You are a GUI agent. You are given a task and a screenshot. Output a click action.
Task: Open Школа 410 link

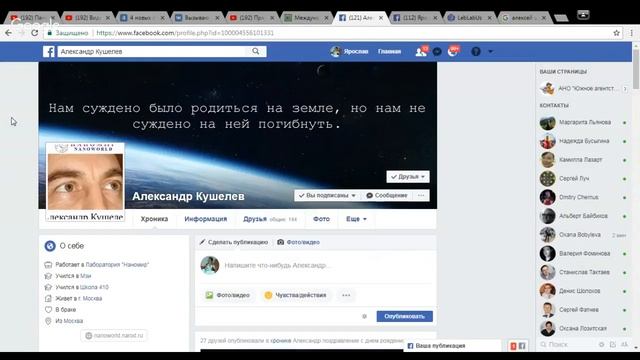(94, 287)
